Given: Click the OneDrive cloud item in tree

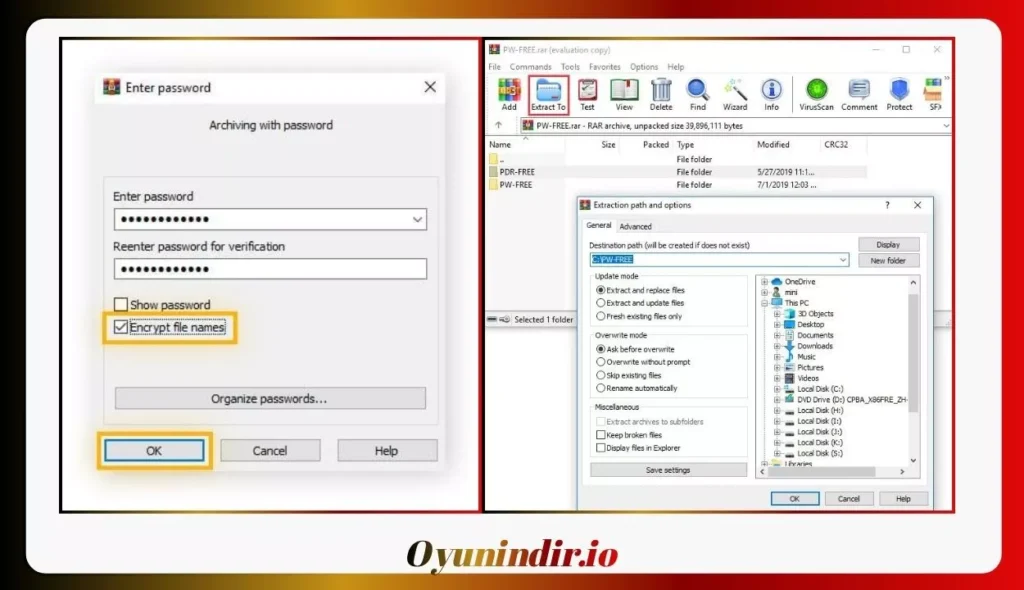Looking at the screenshot, I should click(793, 282).
